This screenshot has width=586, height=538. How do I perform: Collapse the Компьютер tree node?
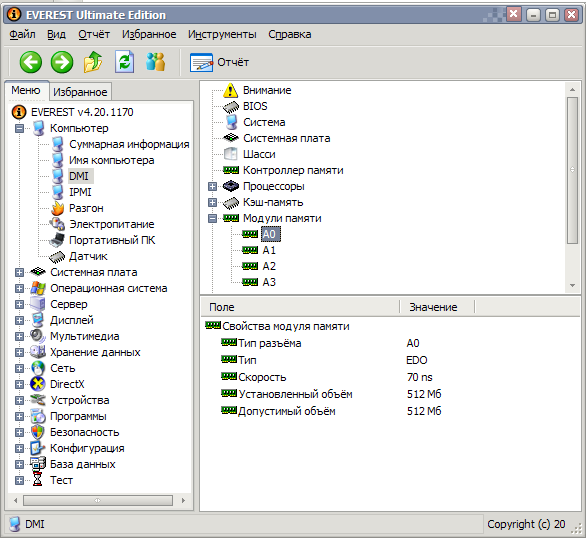click(x=19, y=129)
